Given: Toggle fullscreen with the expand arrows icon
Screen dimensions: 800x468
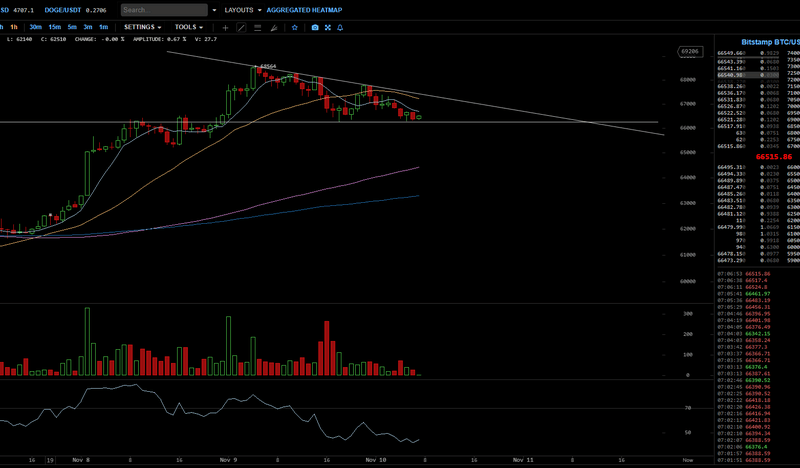Looking at the screenshot, I should [x=328, y=28].
